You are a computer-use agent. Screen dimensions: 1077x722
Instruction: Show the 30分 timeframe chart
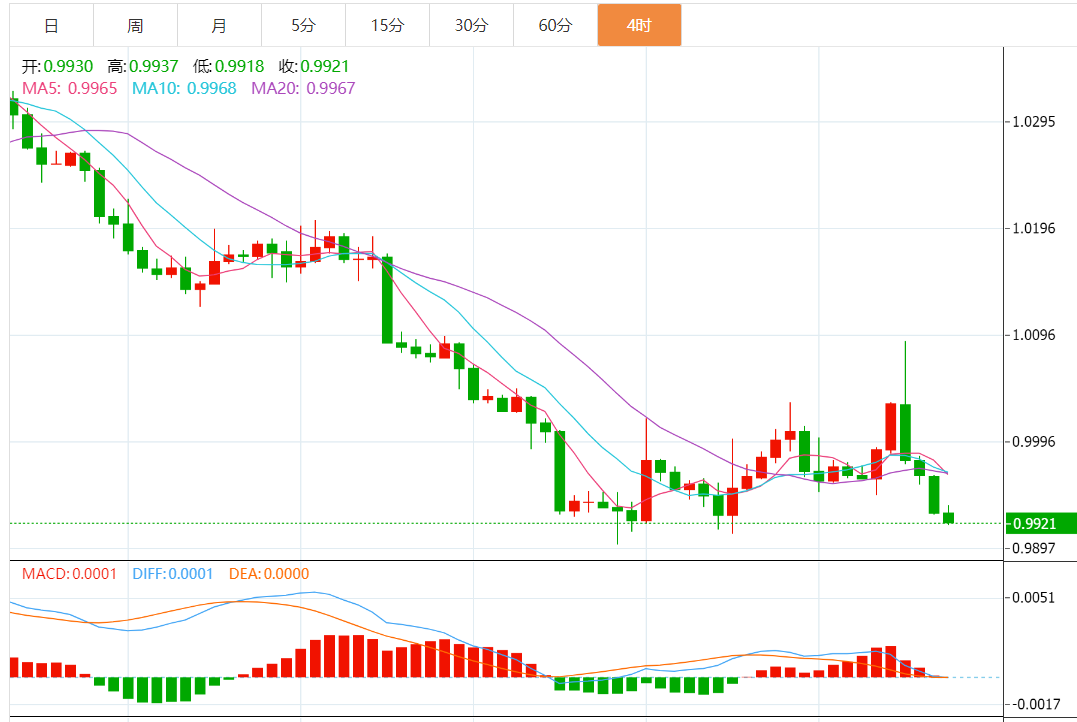click(471, 25)
